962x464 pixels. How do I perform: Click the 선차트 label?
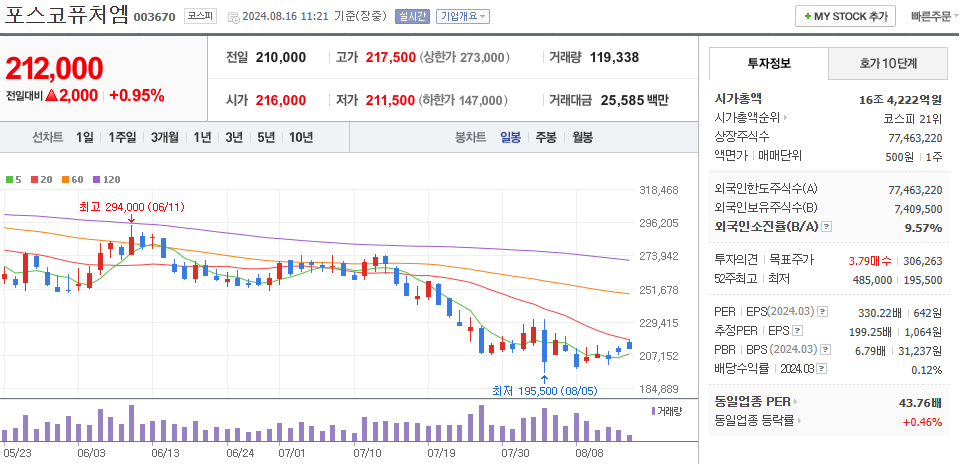[x=48, y=137]
